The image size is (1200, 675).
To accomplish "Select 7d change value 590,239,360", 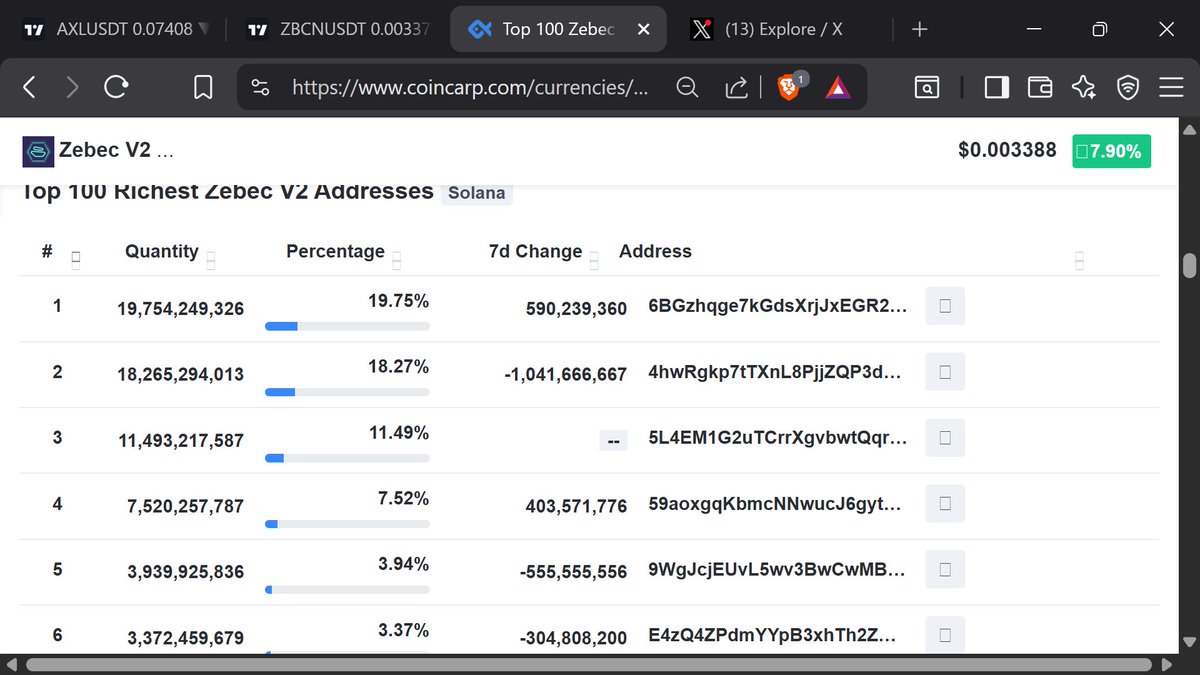I will tap(576, 309).
